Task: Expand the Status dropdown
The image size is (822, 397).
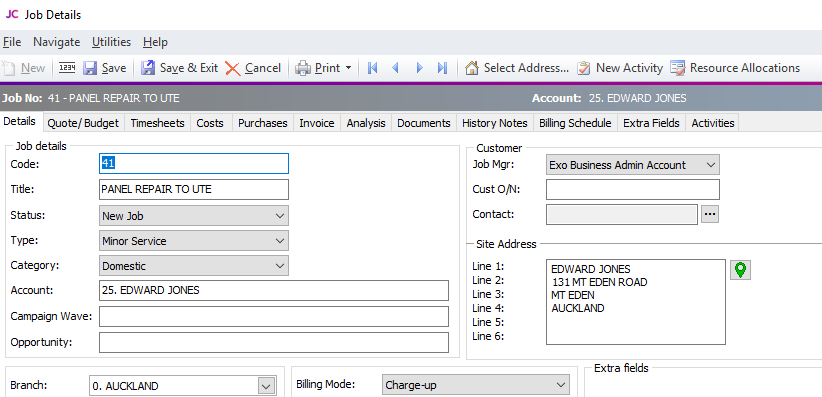Action: pyautogui.click(x=279, y=216)
